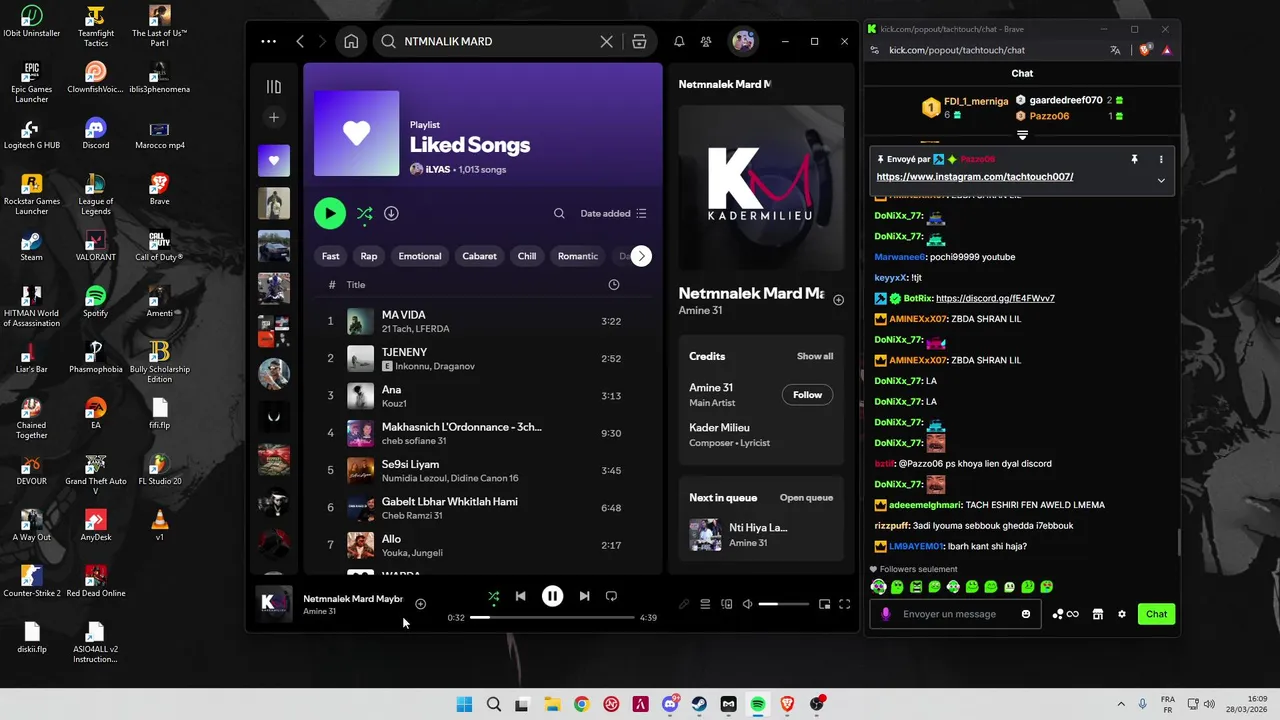The image size is (1280, 720).
Task: Open the Kick chat shop icon
Action: 1097,614
